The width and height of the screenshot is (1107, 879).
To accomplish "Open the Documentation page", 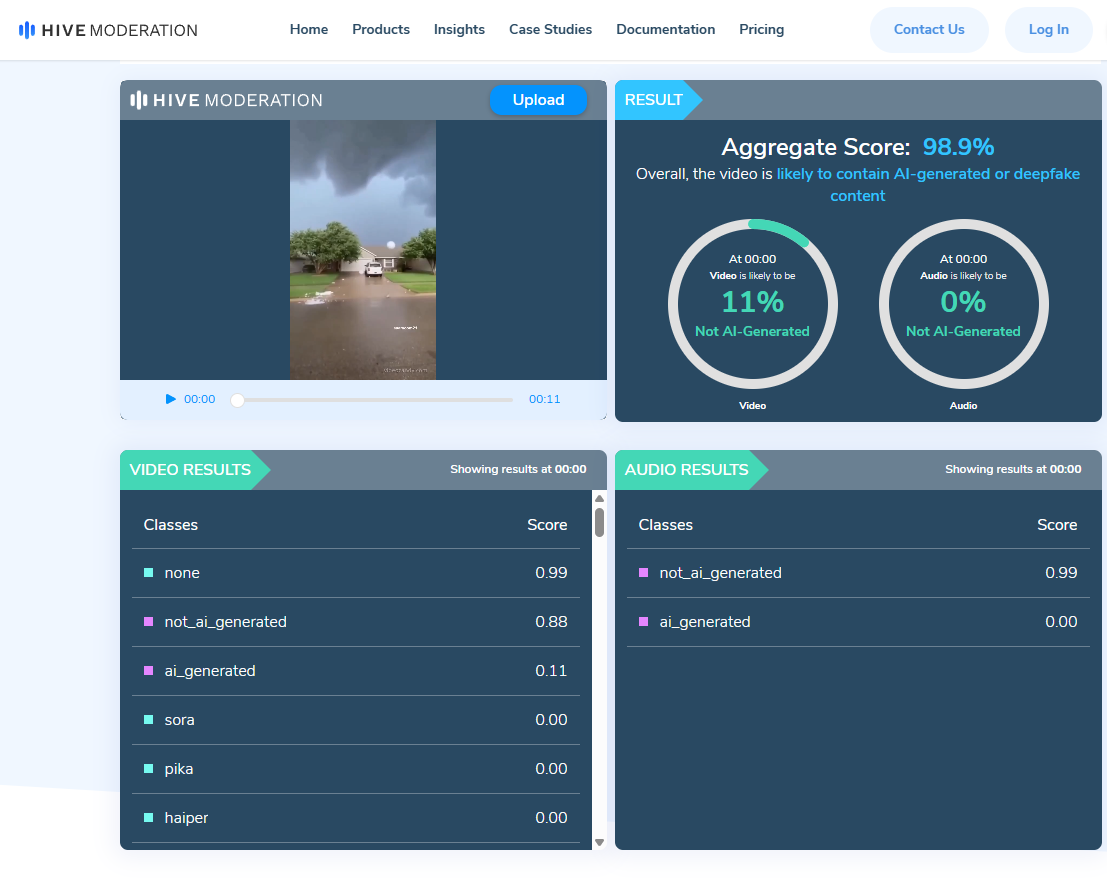I will pyautogui.click(x=665, y=30).
